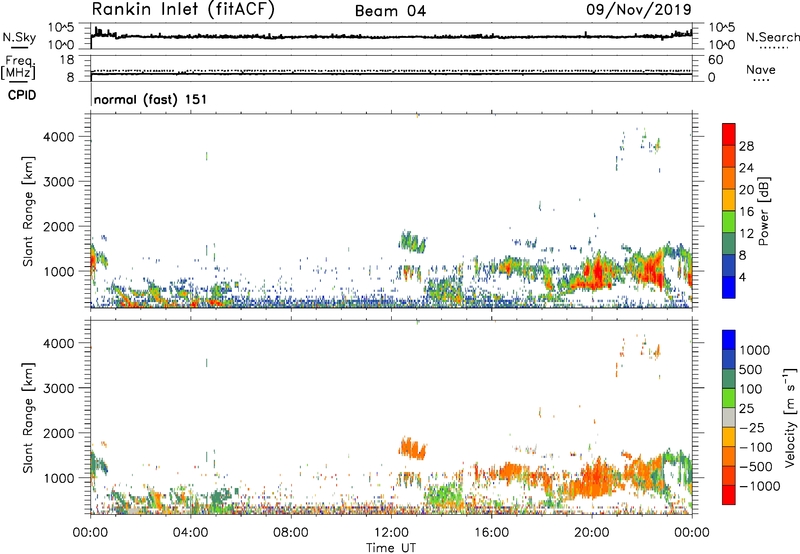The image size is (800, 554).
Task: Pick the light green 25–100 Velocity colorbar segment
Action: (729, 398)
